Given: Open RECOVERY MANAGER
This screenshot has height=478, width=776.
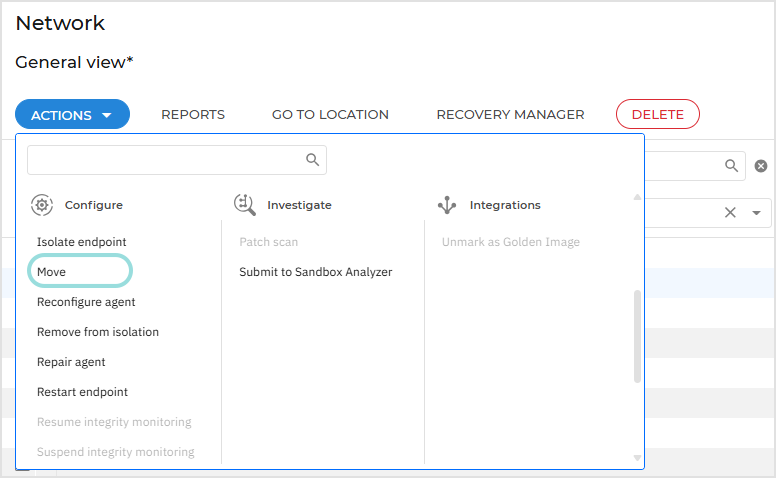Looking at the screenshot, I should pos(510,115).
